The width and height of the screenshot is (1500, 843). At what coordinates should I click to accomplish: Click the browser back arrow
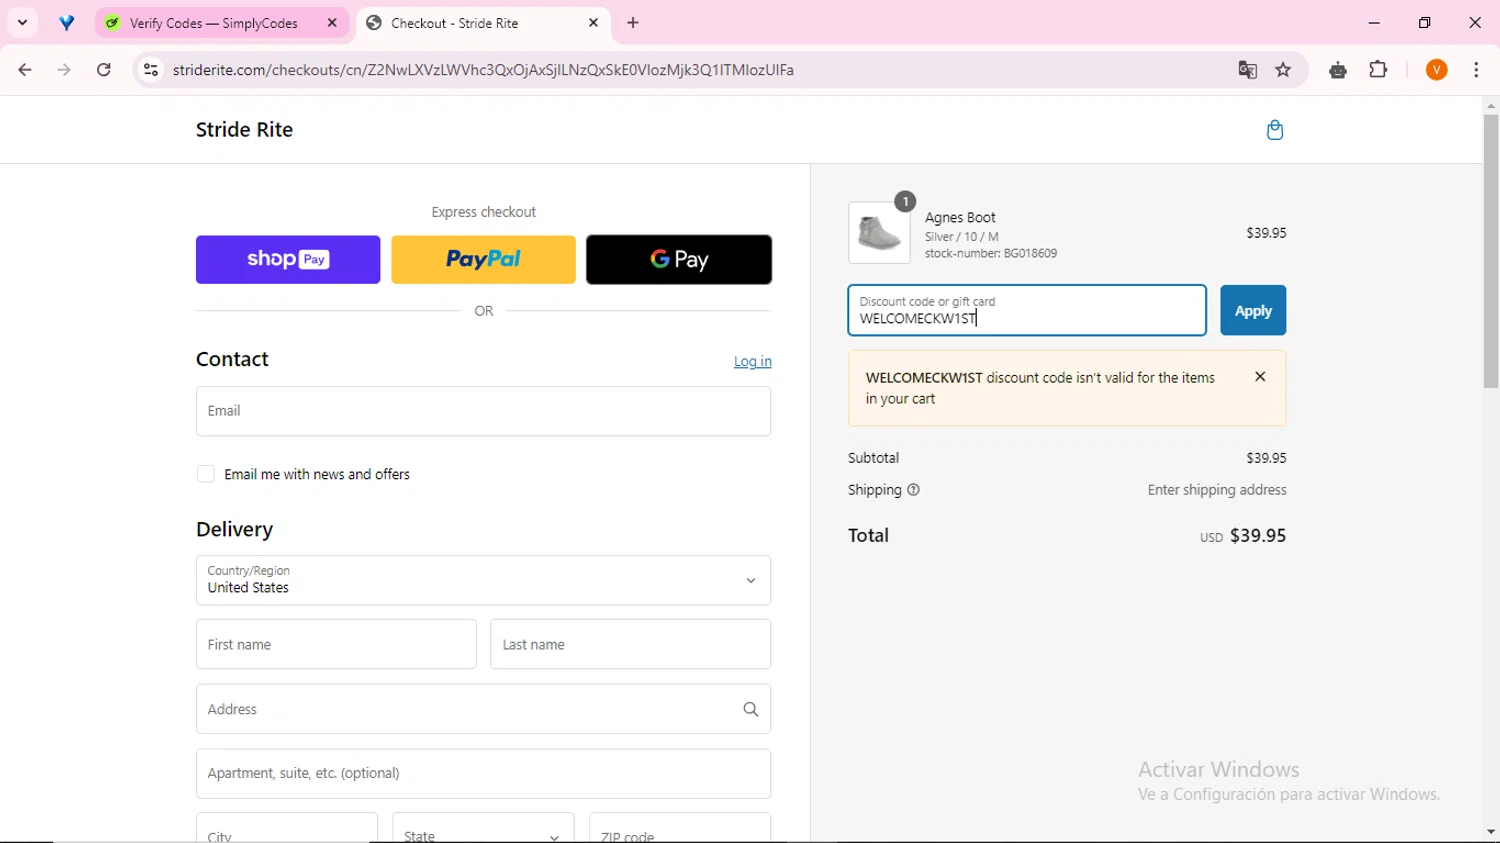pyautogui.click(x=25, y=70)
